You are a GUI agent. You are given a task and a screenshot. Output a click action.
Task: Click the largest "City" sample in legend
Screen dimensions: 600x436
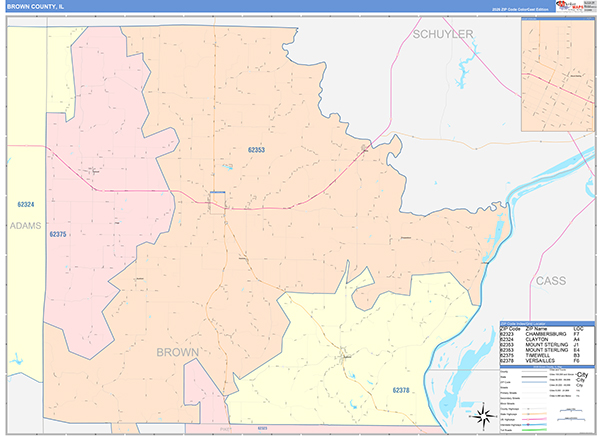pos(582,374)
